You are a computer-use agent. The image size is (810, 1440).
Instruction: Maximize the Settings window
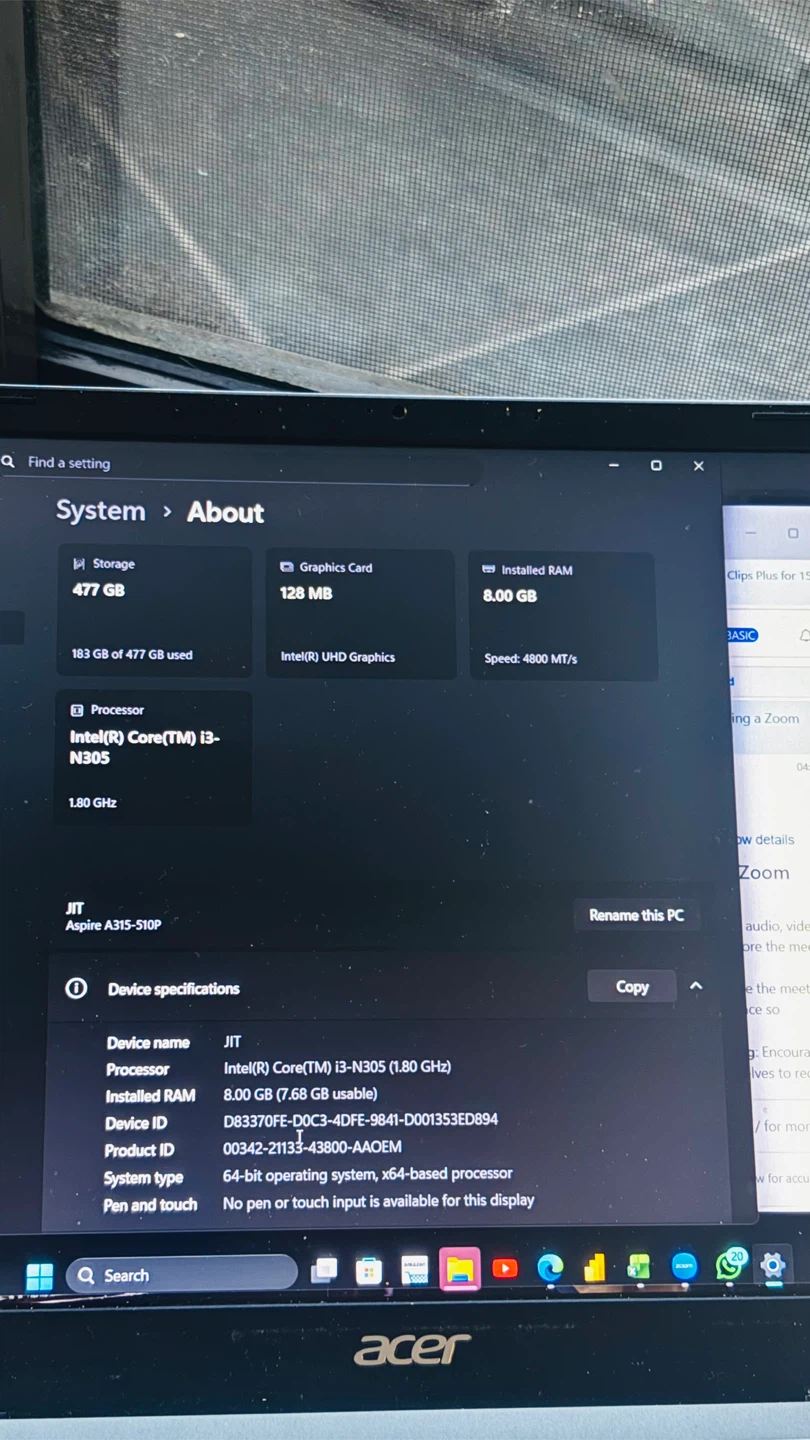(656, 465)
